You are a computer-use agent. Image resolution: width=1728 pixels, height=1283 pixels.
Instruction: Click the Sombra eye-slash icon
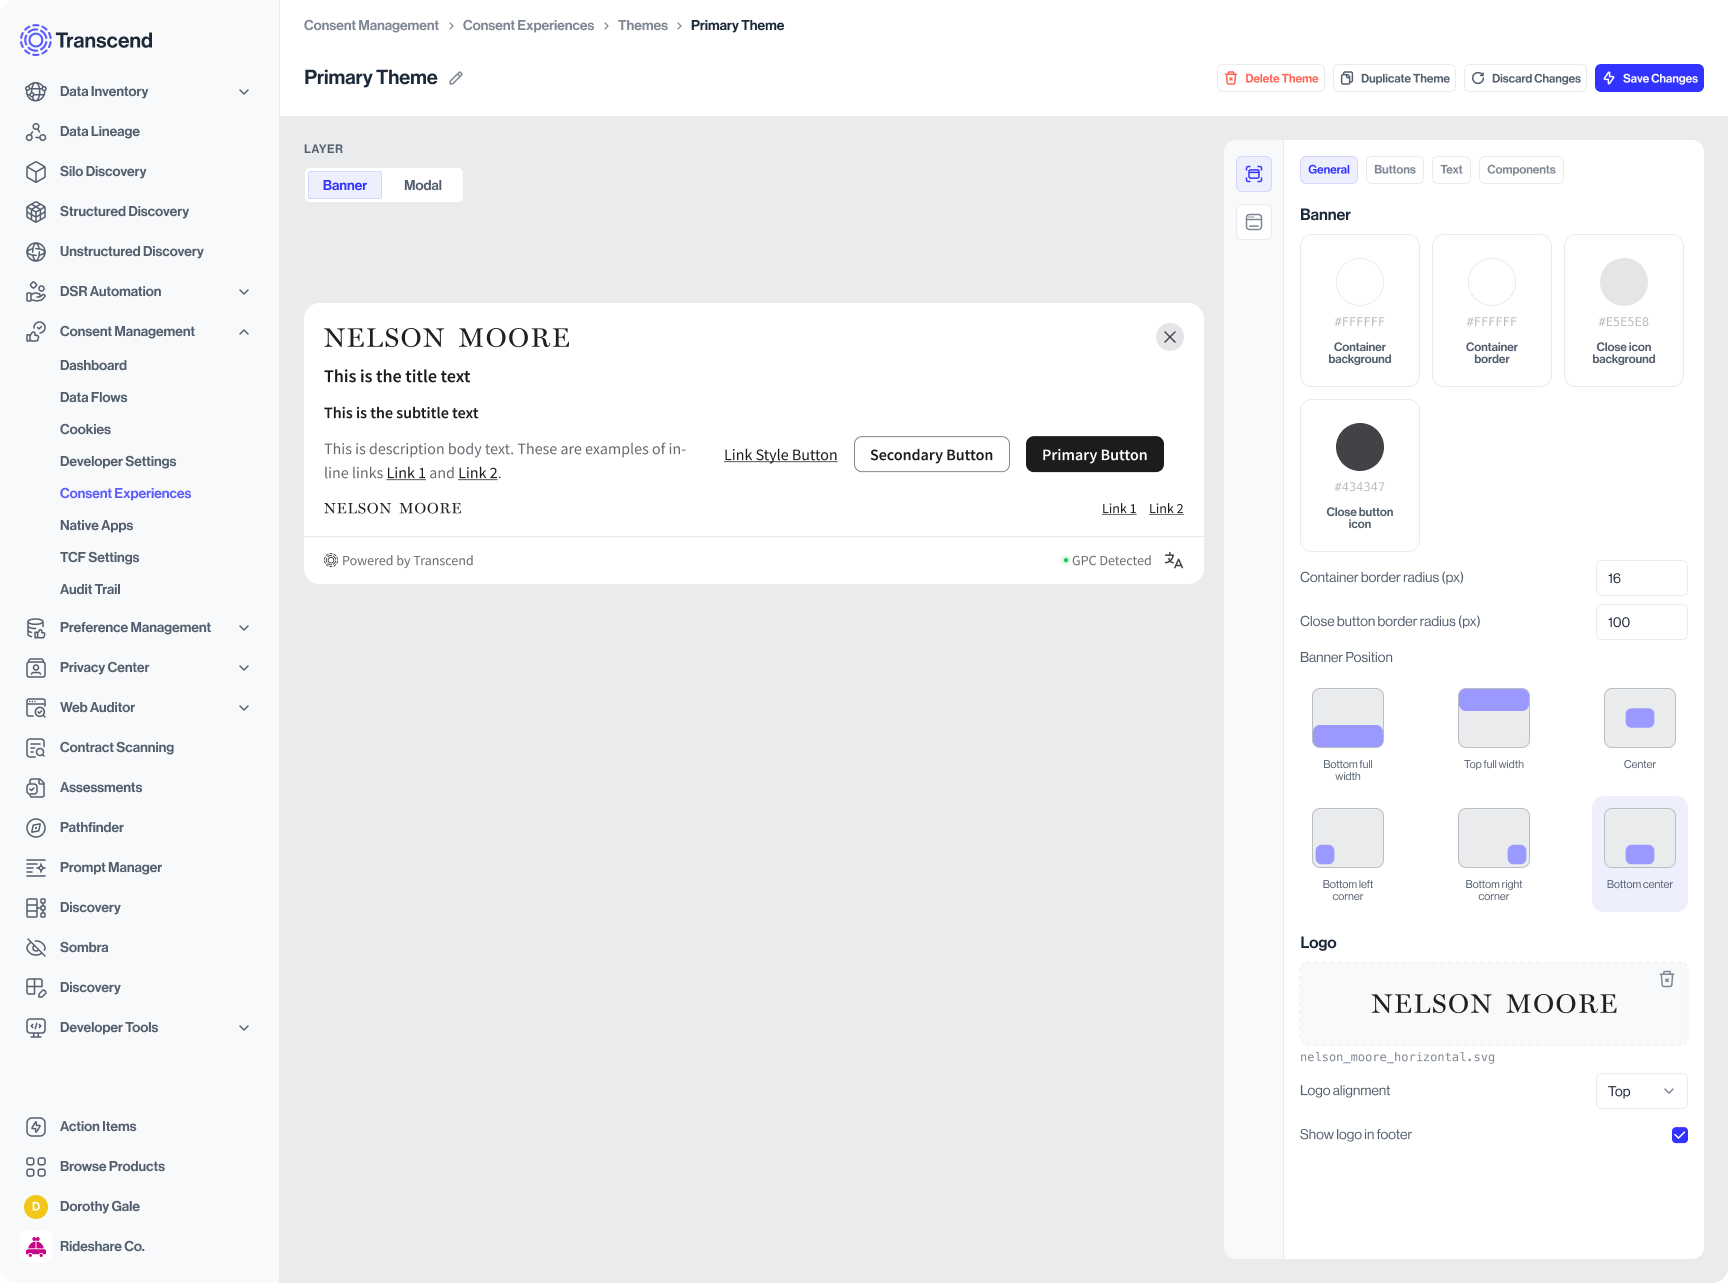(x=36, y=948)
